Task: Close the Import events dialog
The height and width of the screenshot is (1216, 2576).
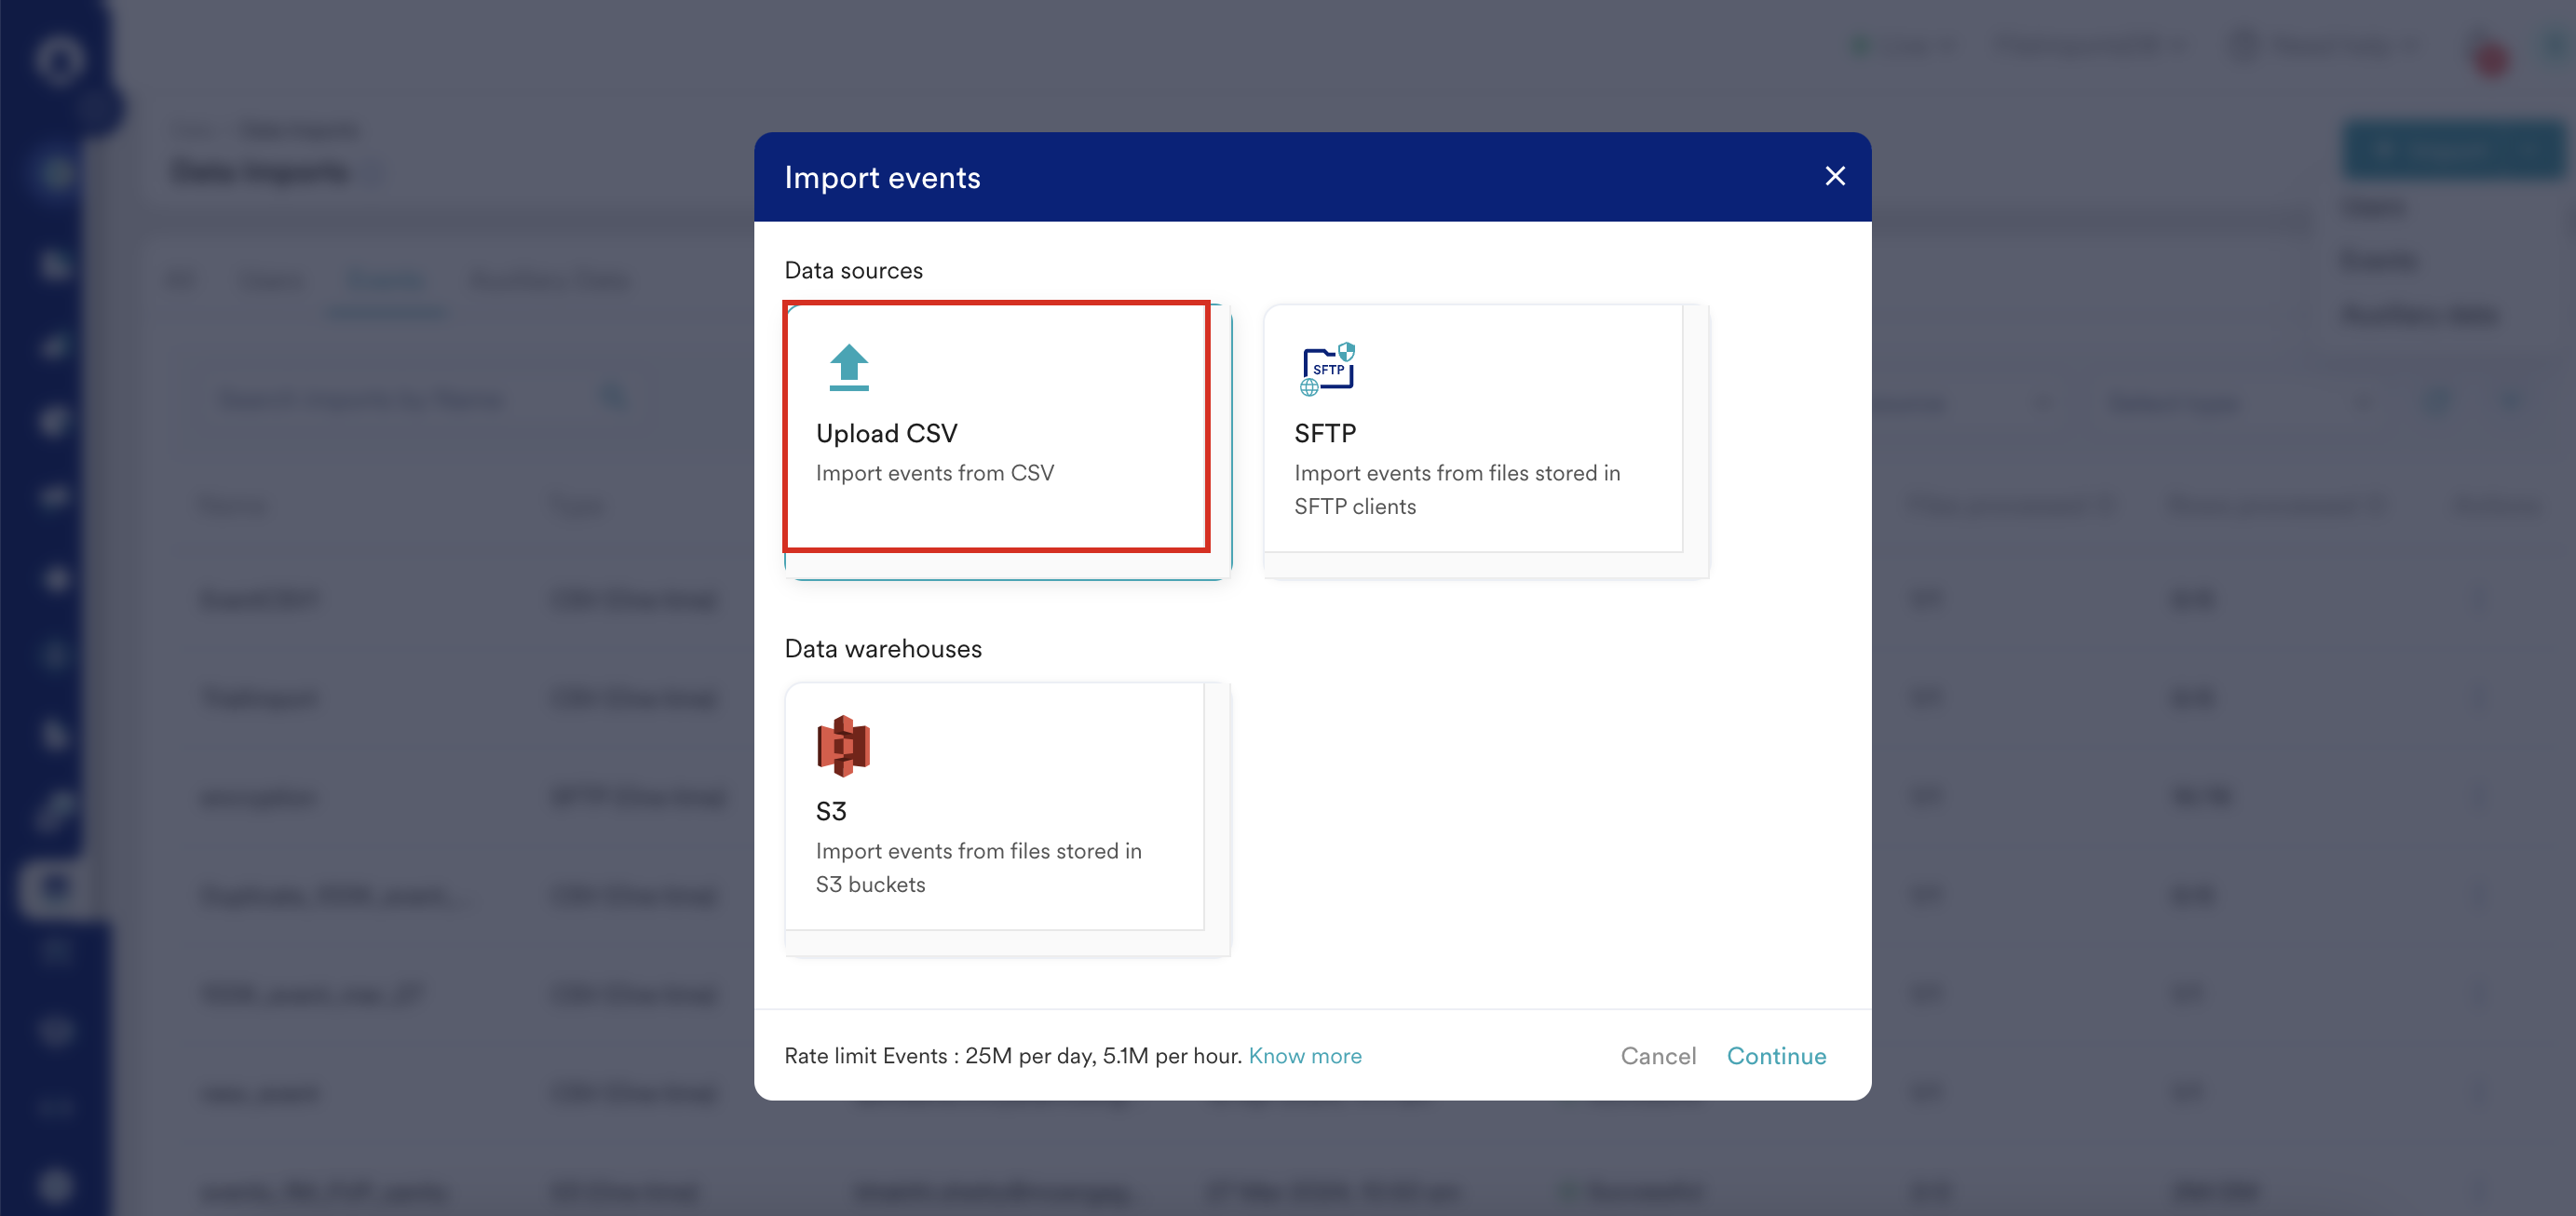Action: point(1834,176)
